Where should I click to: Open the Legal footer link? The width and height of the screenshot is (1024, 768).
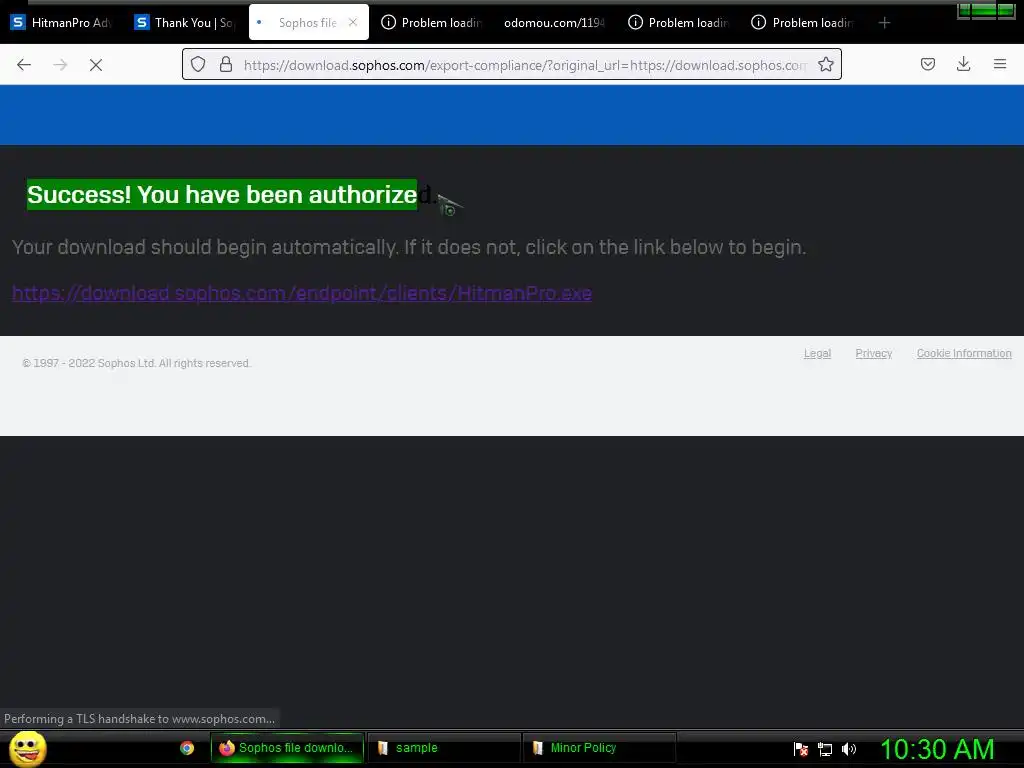click(x=817, y=353)
